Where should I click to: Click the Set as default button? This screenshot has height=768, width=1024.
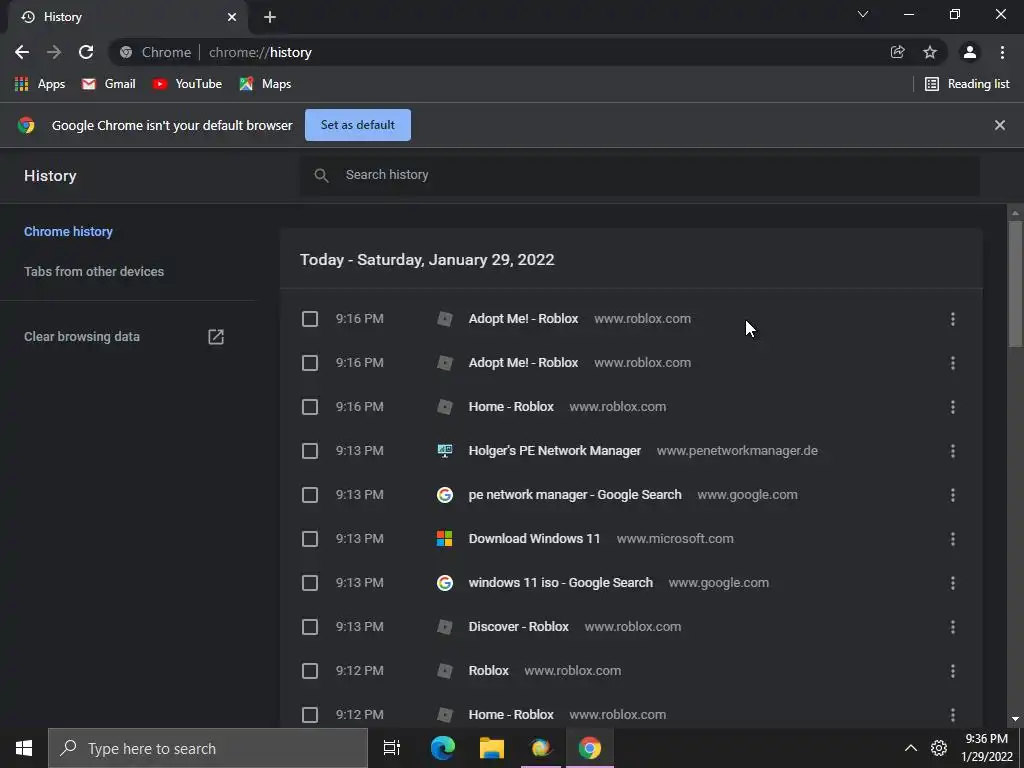tap(358, 125)
